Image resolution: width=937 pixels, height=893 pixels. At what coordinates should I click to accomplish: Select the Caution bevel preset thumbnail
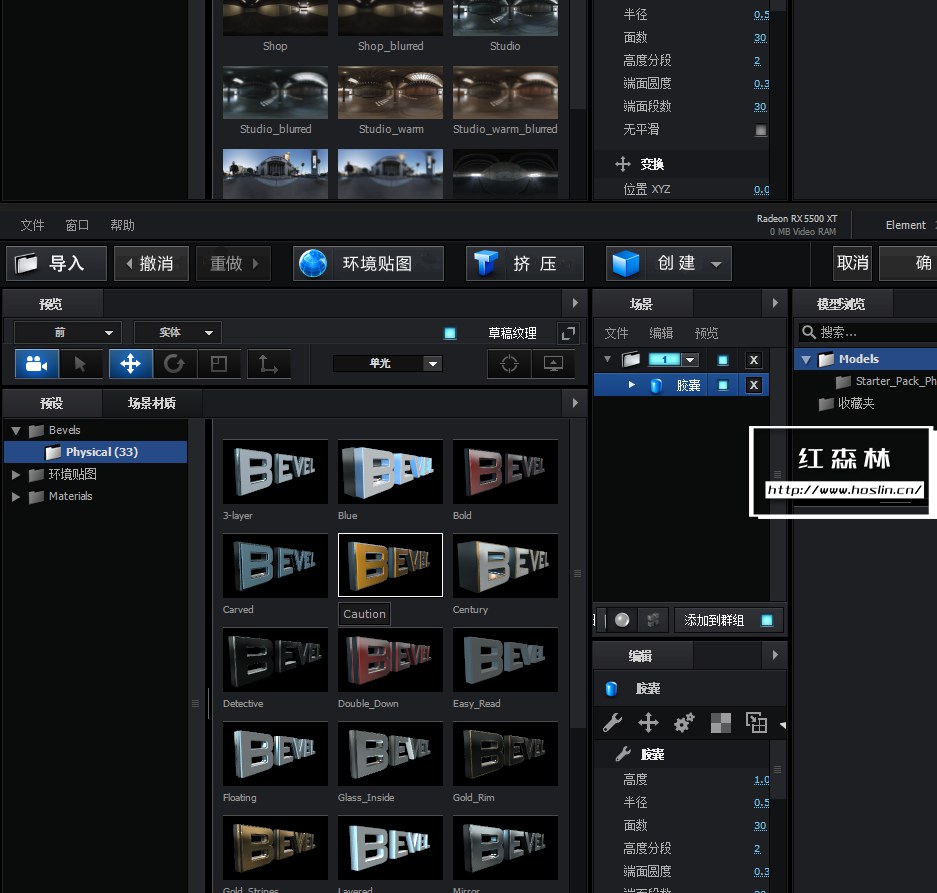point(390,565)
